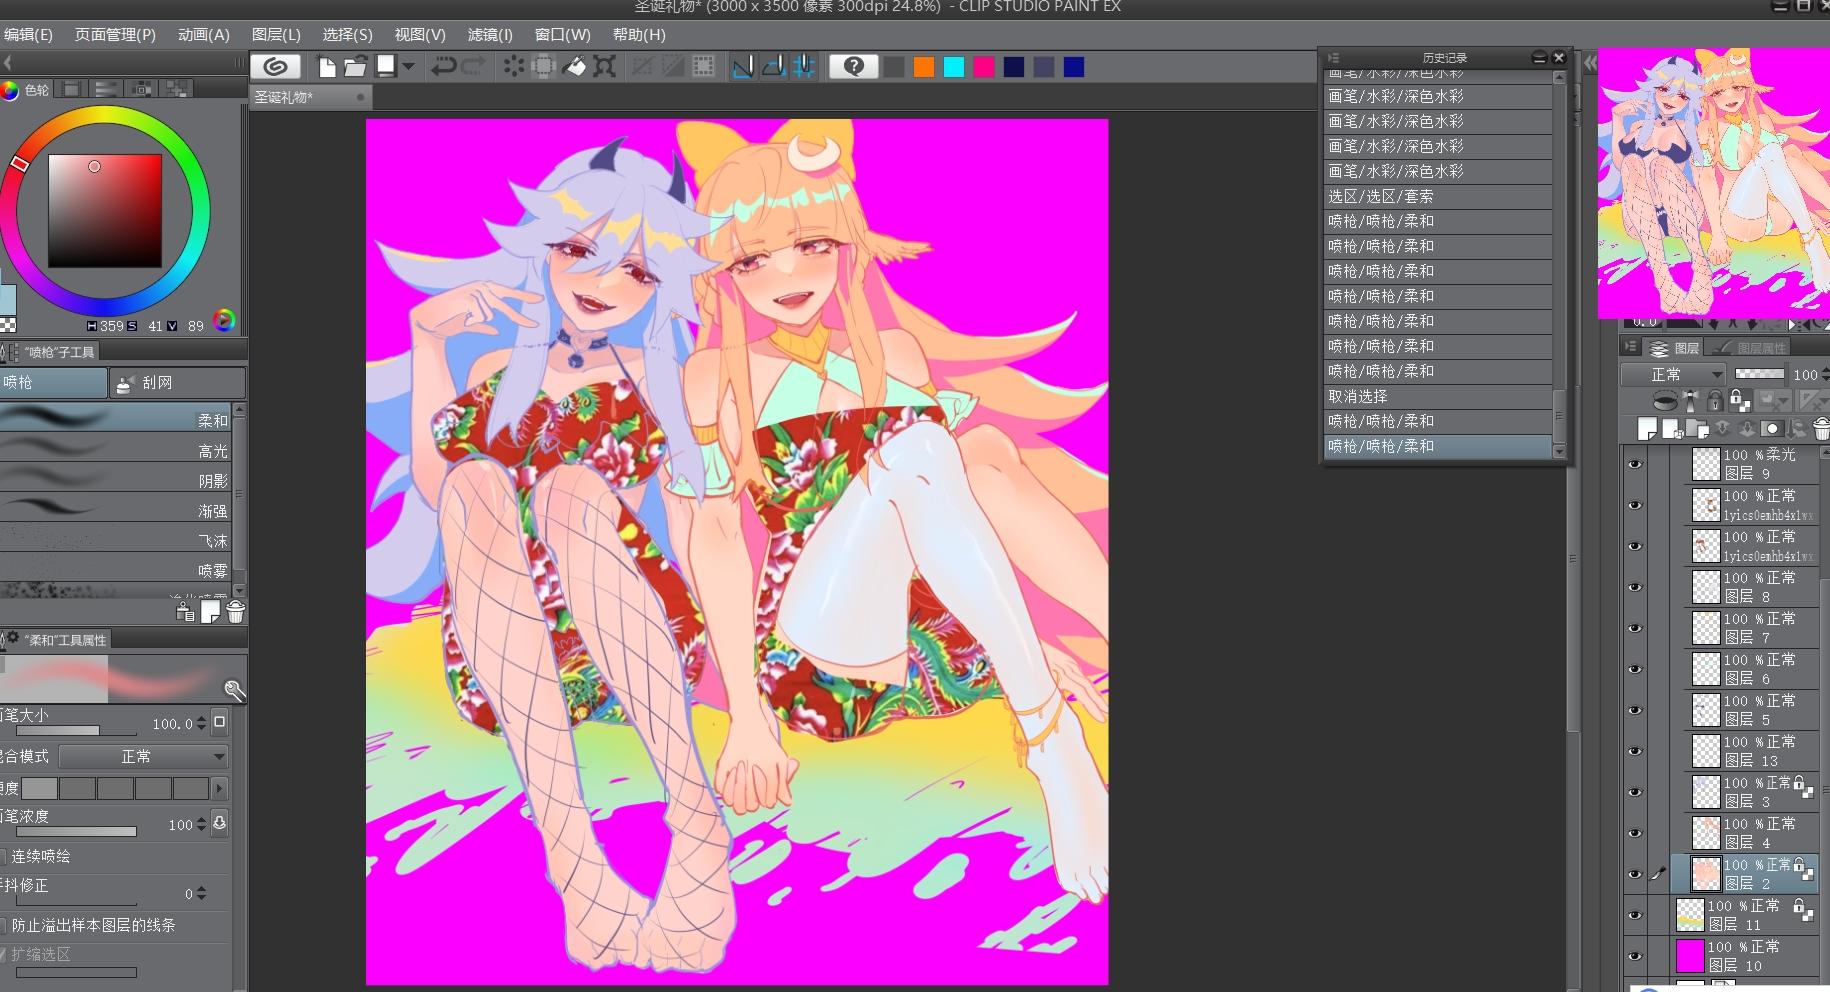
Task: Open layer blend mode 正常 dropdown
Action: point(1673,374)
